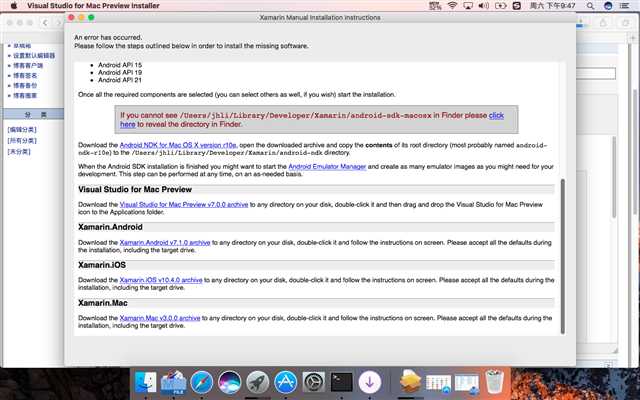Check battery status in menu bar

500,6
